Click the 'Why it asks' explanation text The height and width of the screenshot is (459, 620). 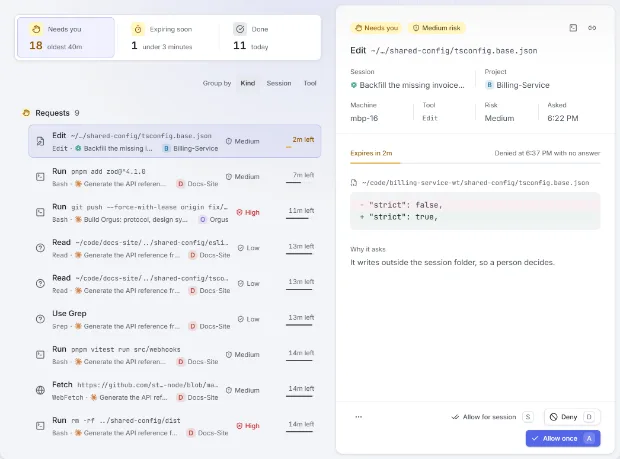(x=452, y=263)
